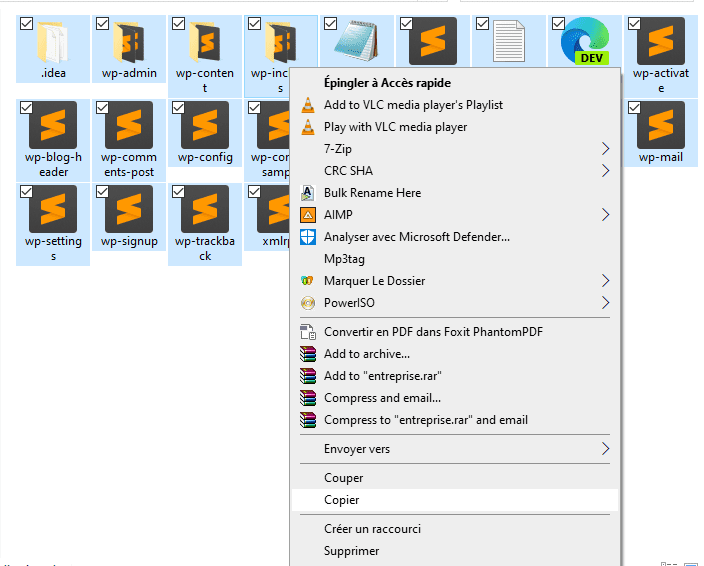Expand the PowerISO submenu arrow
The image size is (704, 566).
click(605, 303)
